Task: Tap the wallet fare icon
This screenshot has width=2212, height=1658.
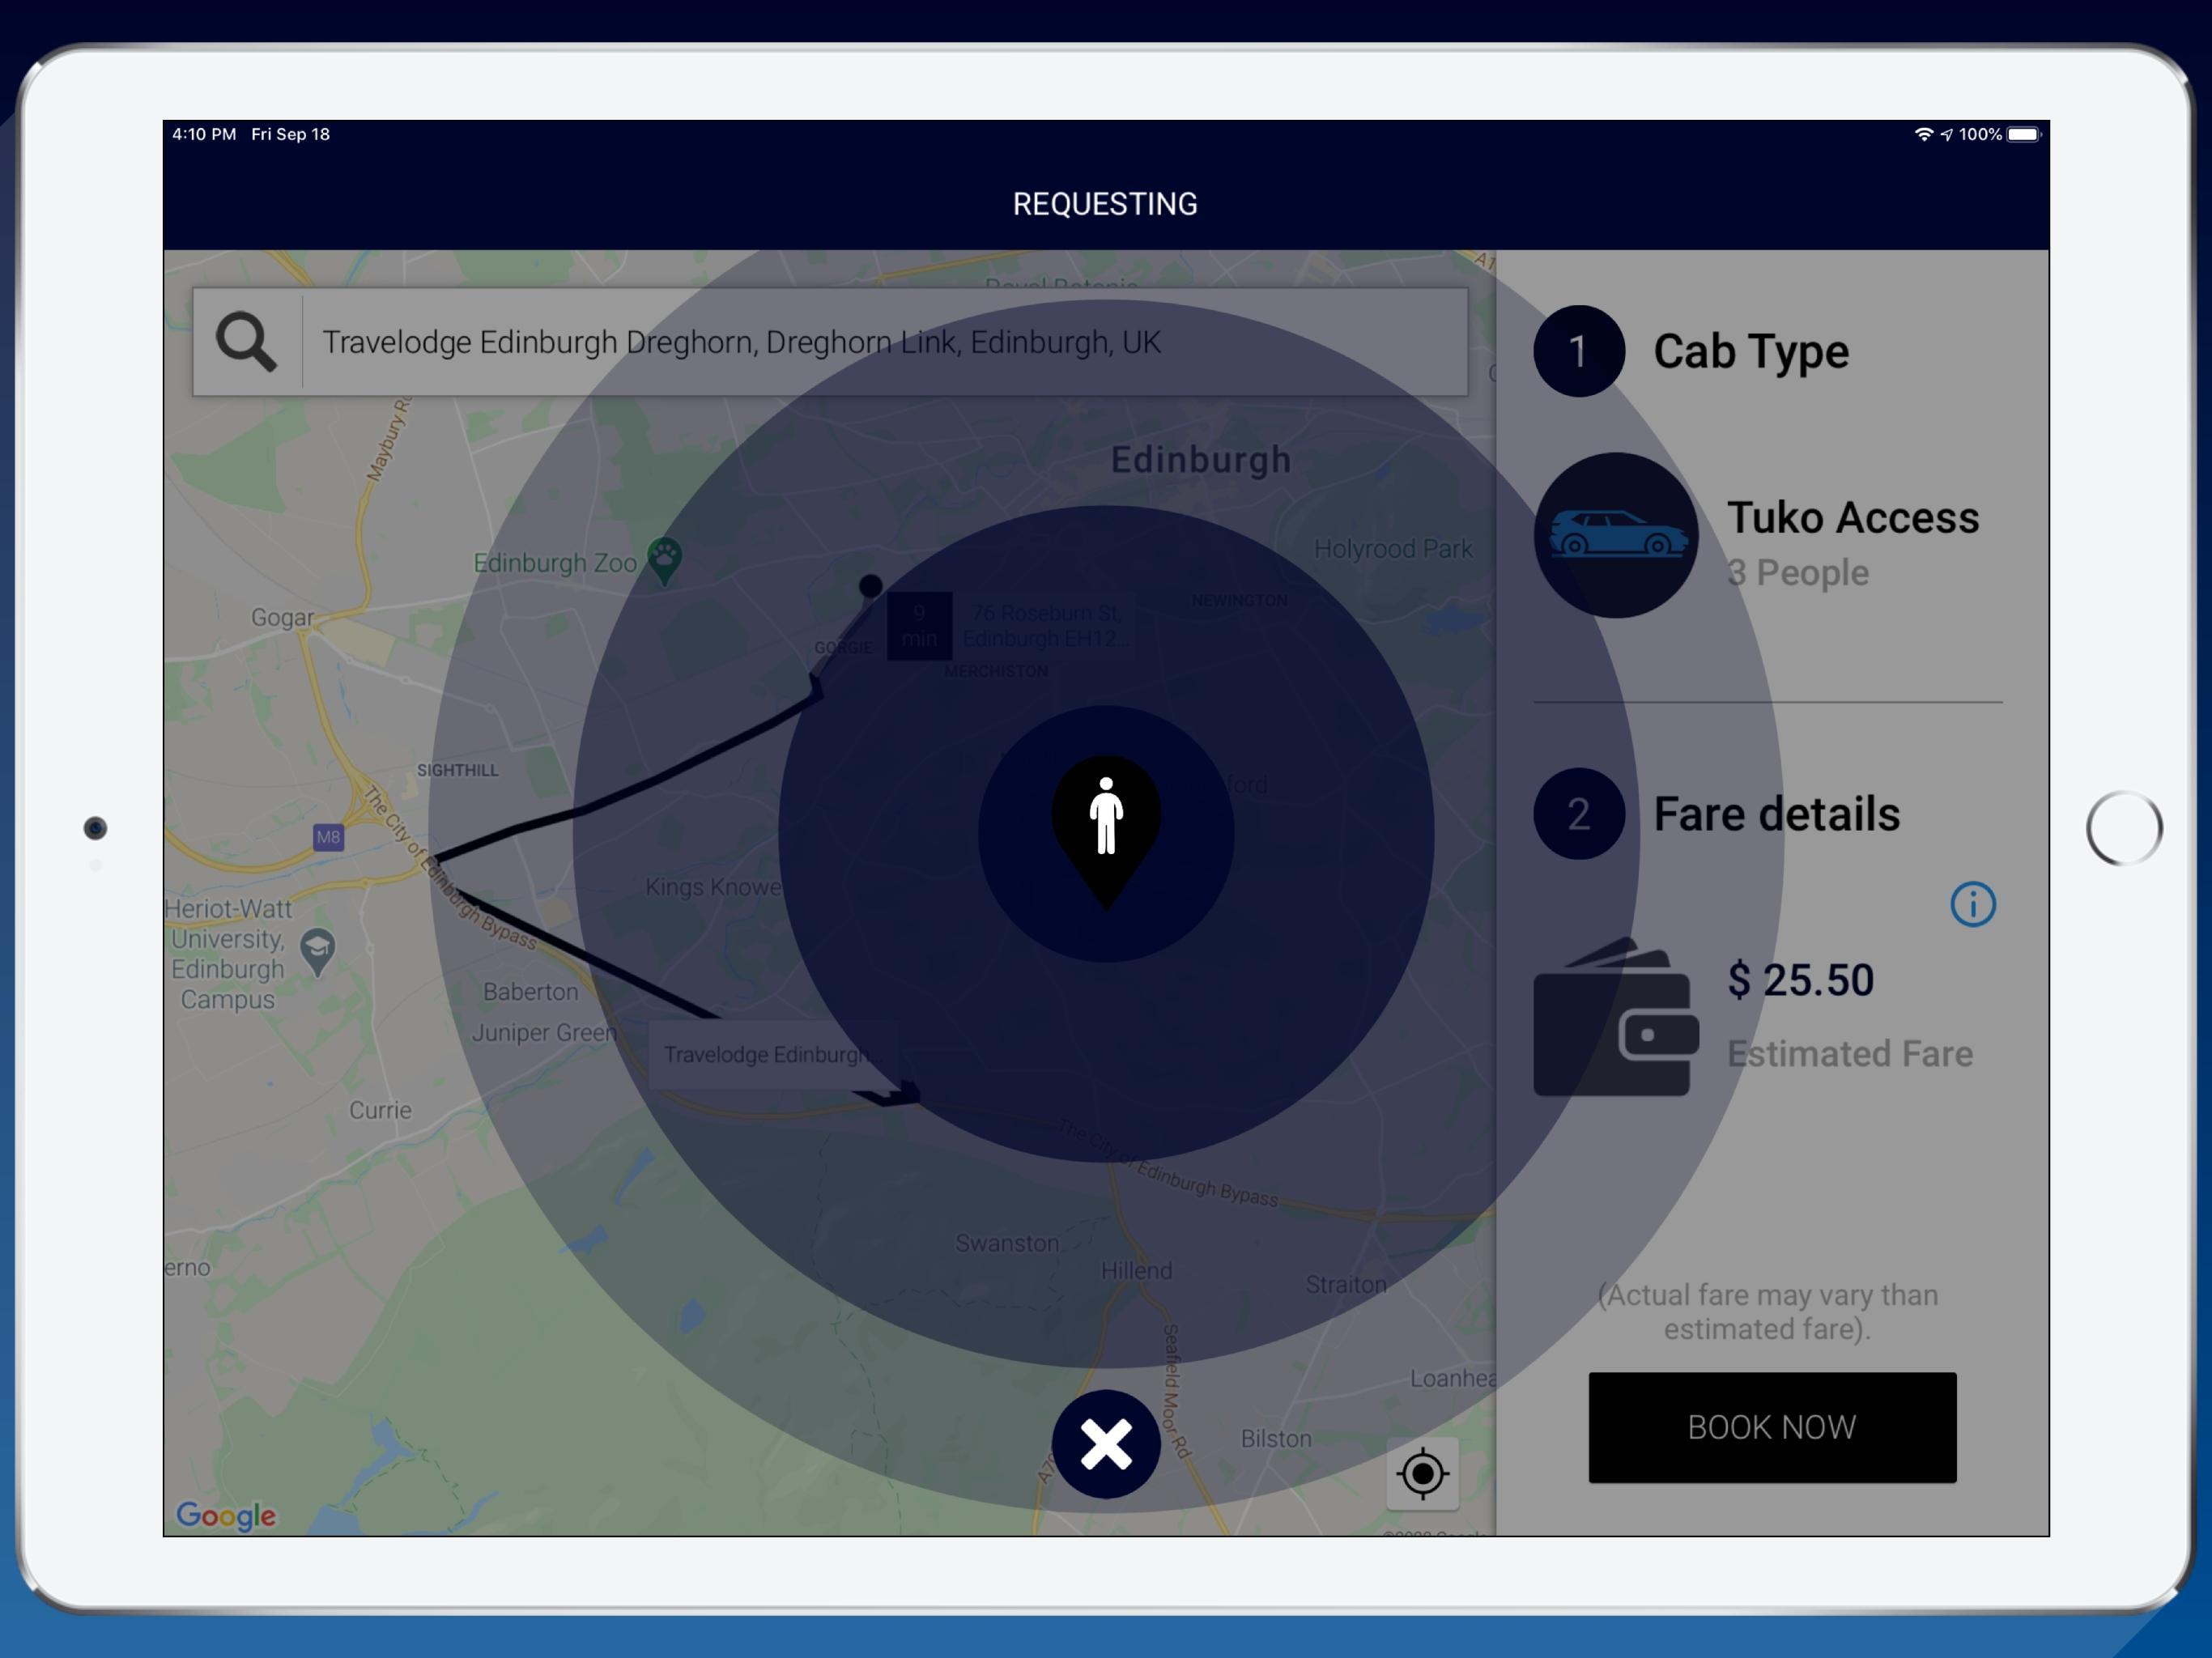Action: coord(1616,1018)
